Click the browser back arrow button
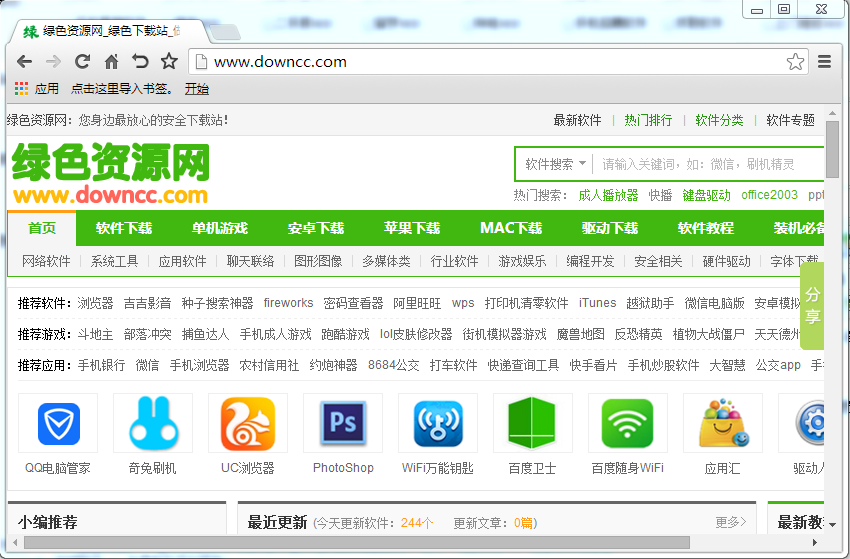The width and height of the screenshot is (850, 559). tap(24, 62)
